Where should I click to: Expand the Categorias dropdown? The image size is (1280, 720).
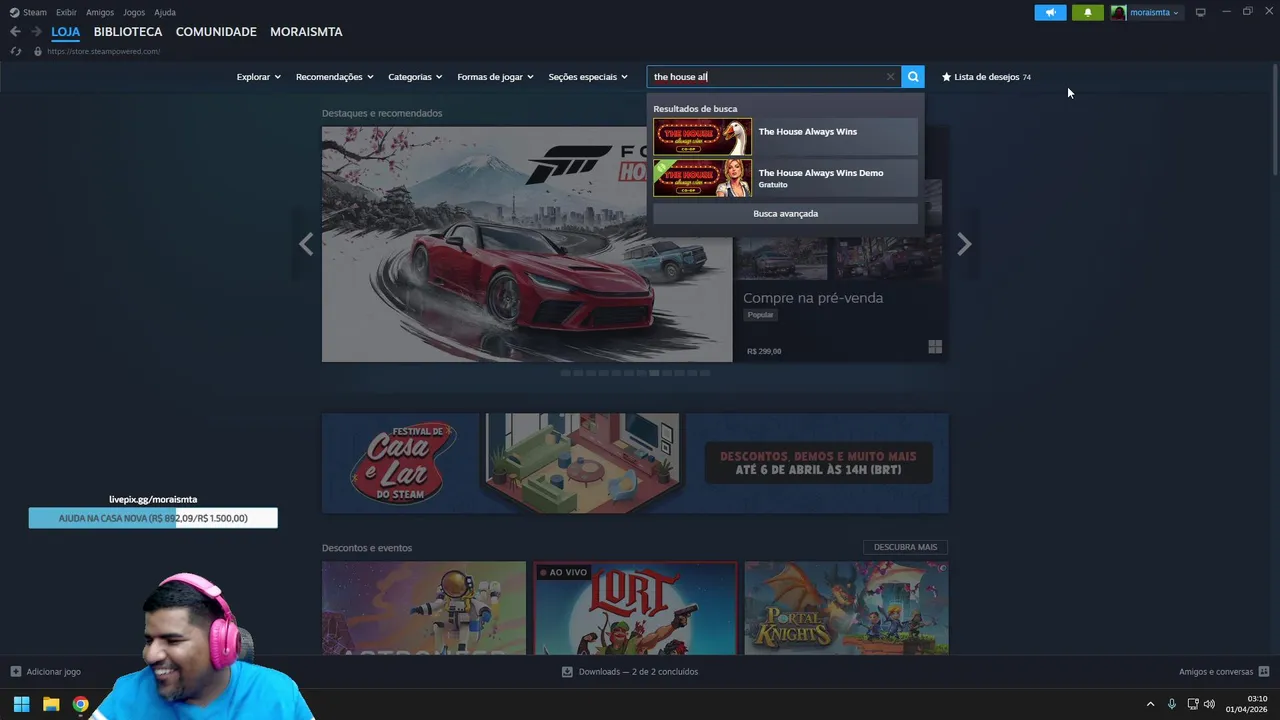(415, 77)
